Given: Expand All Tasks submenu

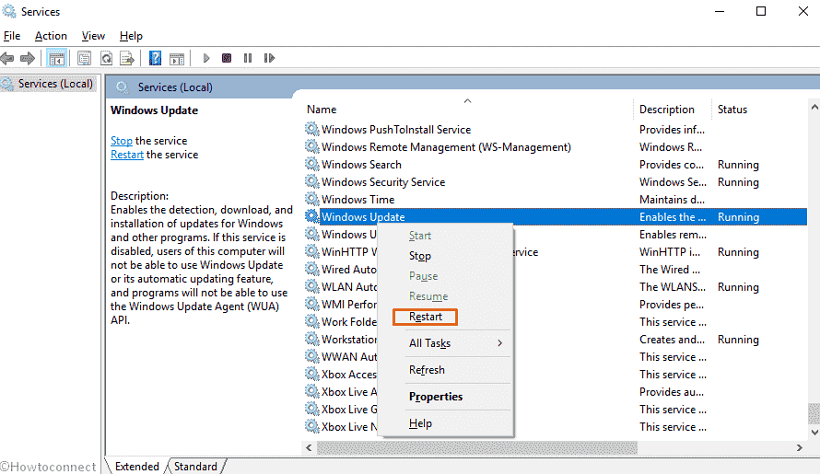Looking at the screenshot, I should (445, 343).
